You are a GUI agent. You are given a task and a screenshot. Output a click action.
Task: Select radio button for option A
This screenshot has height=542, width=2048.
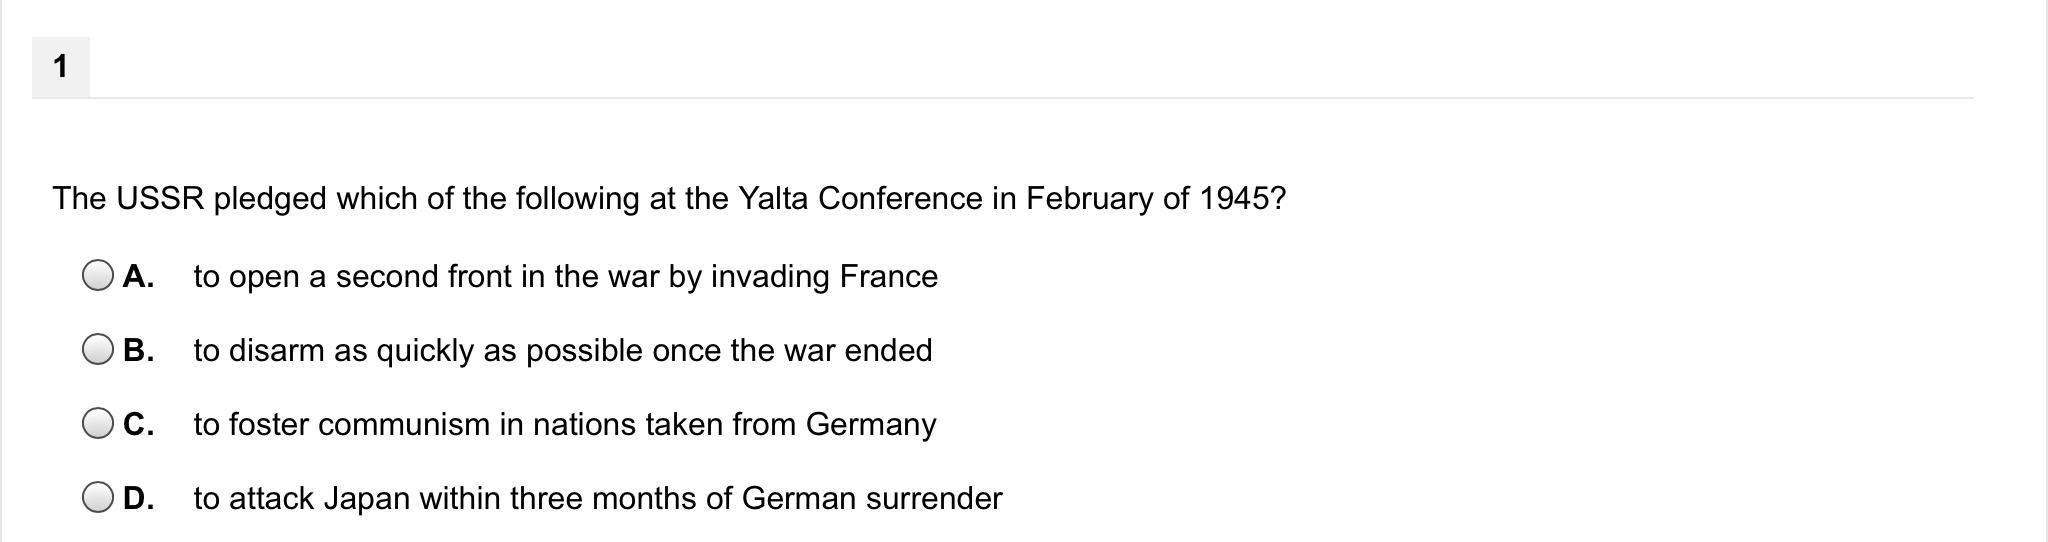(98, 276)
